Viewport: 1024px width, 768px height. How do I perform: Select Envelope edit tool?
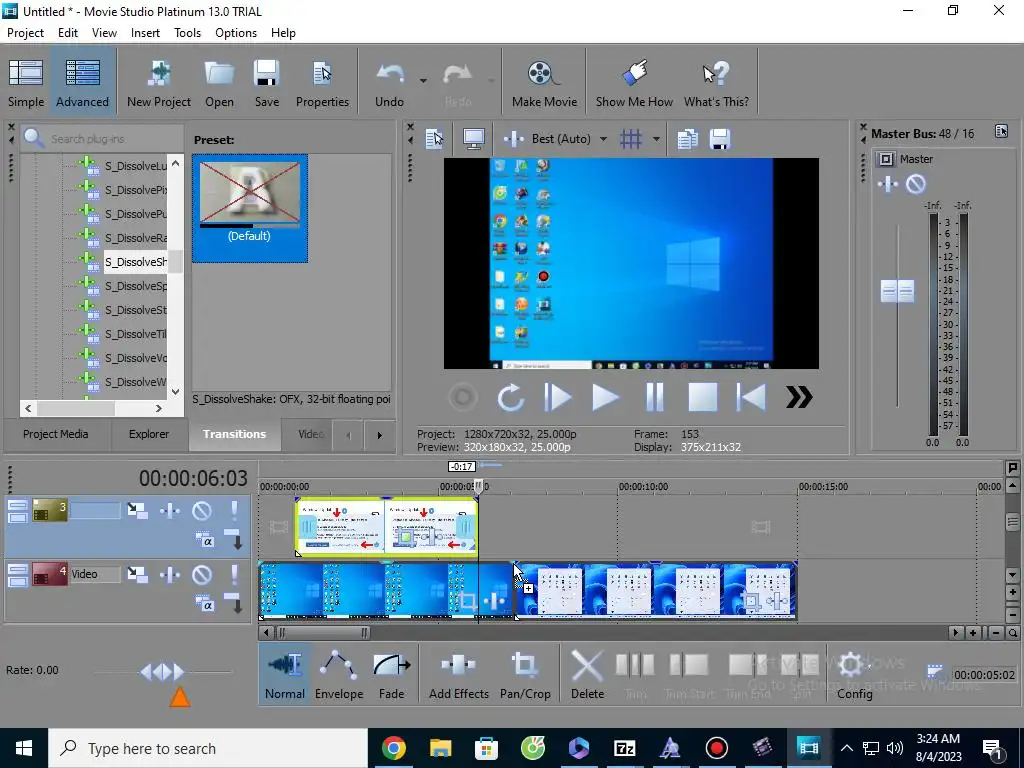pyautogui.click(x=339, y=675)
